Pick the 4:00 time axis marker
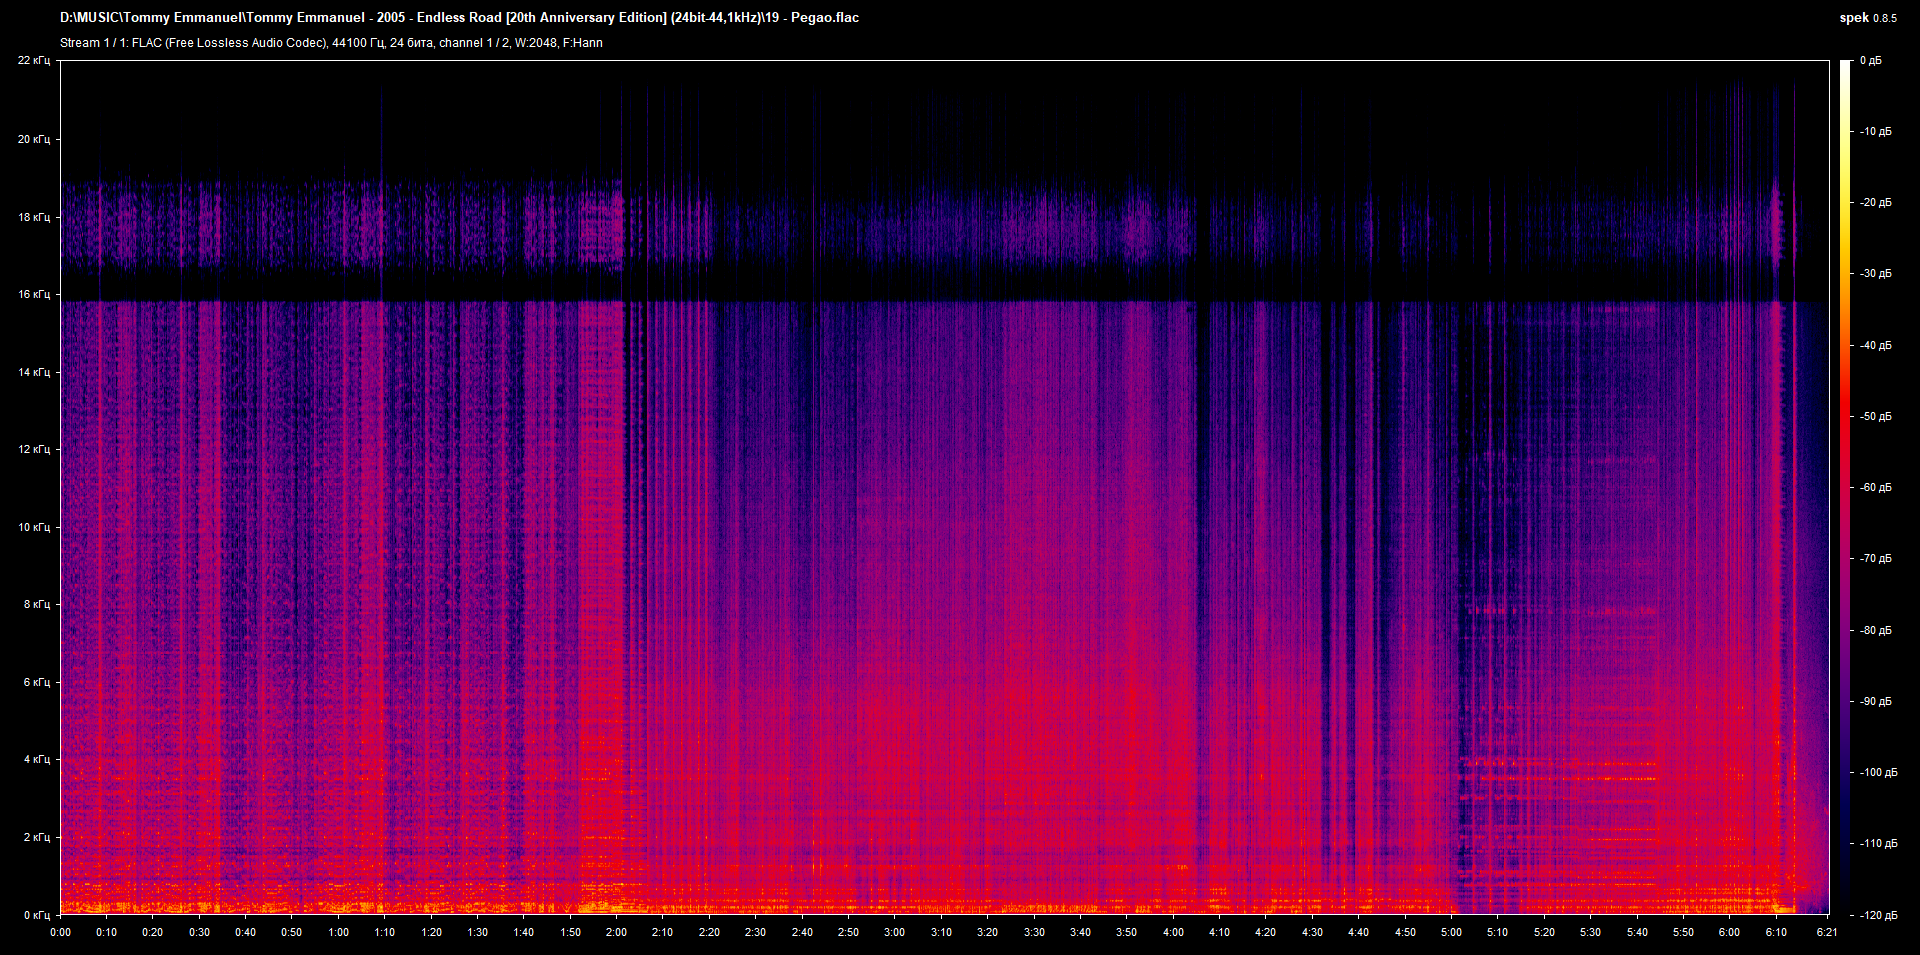Image resolution: width=1920 pixels, height=955 pixels. click(1173, 932)
